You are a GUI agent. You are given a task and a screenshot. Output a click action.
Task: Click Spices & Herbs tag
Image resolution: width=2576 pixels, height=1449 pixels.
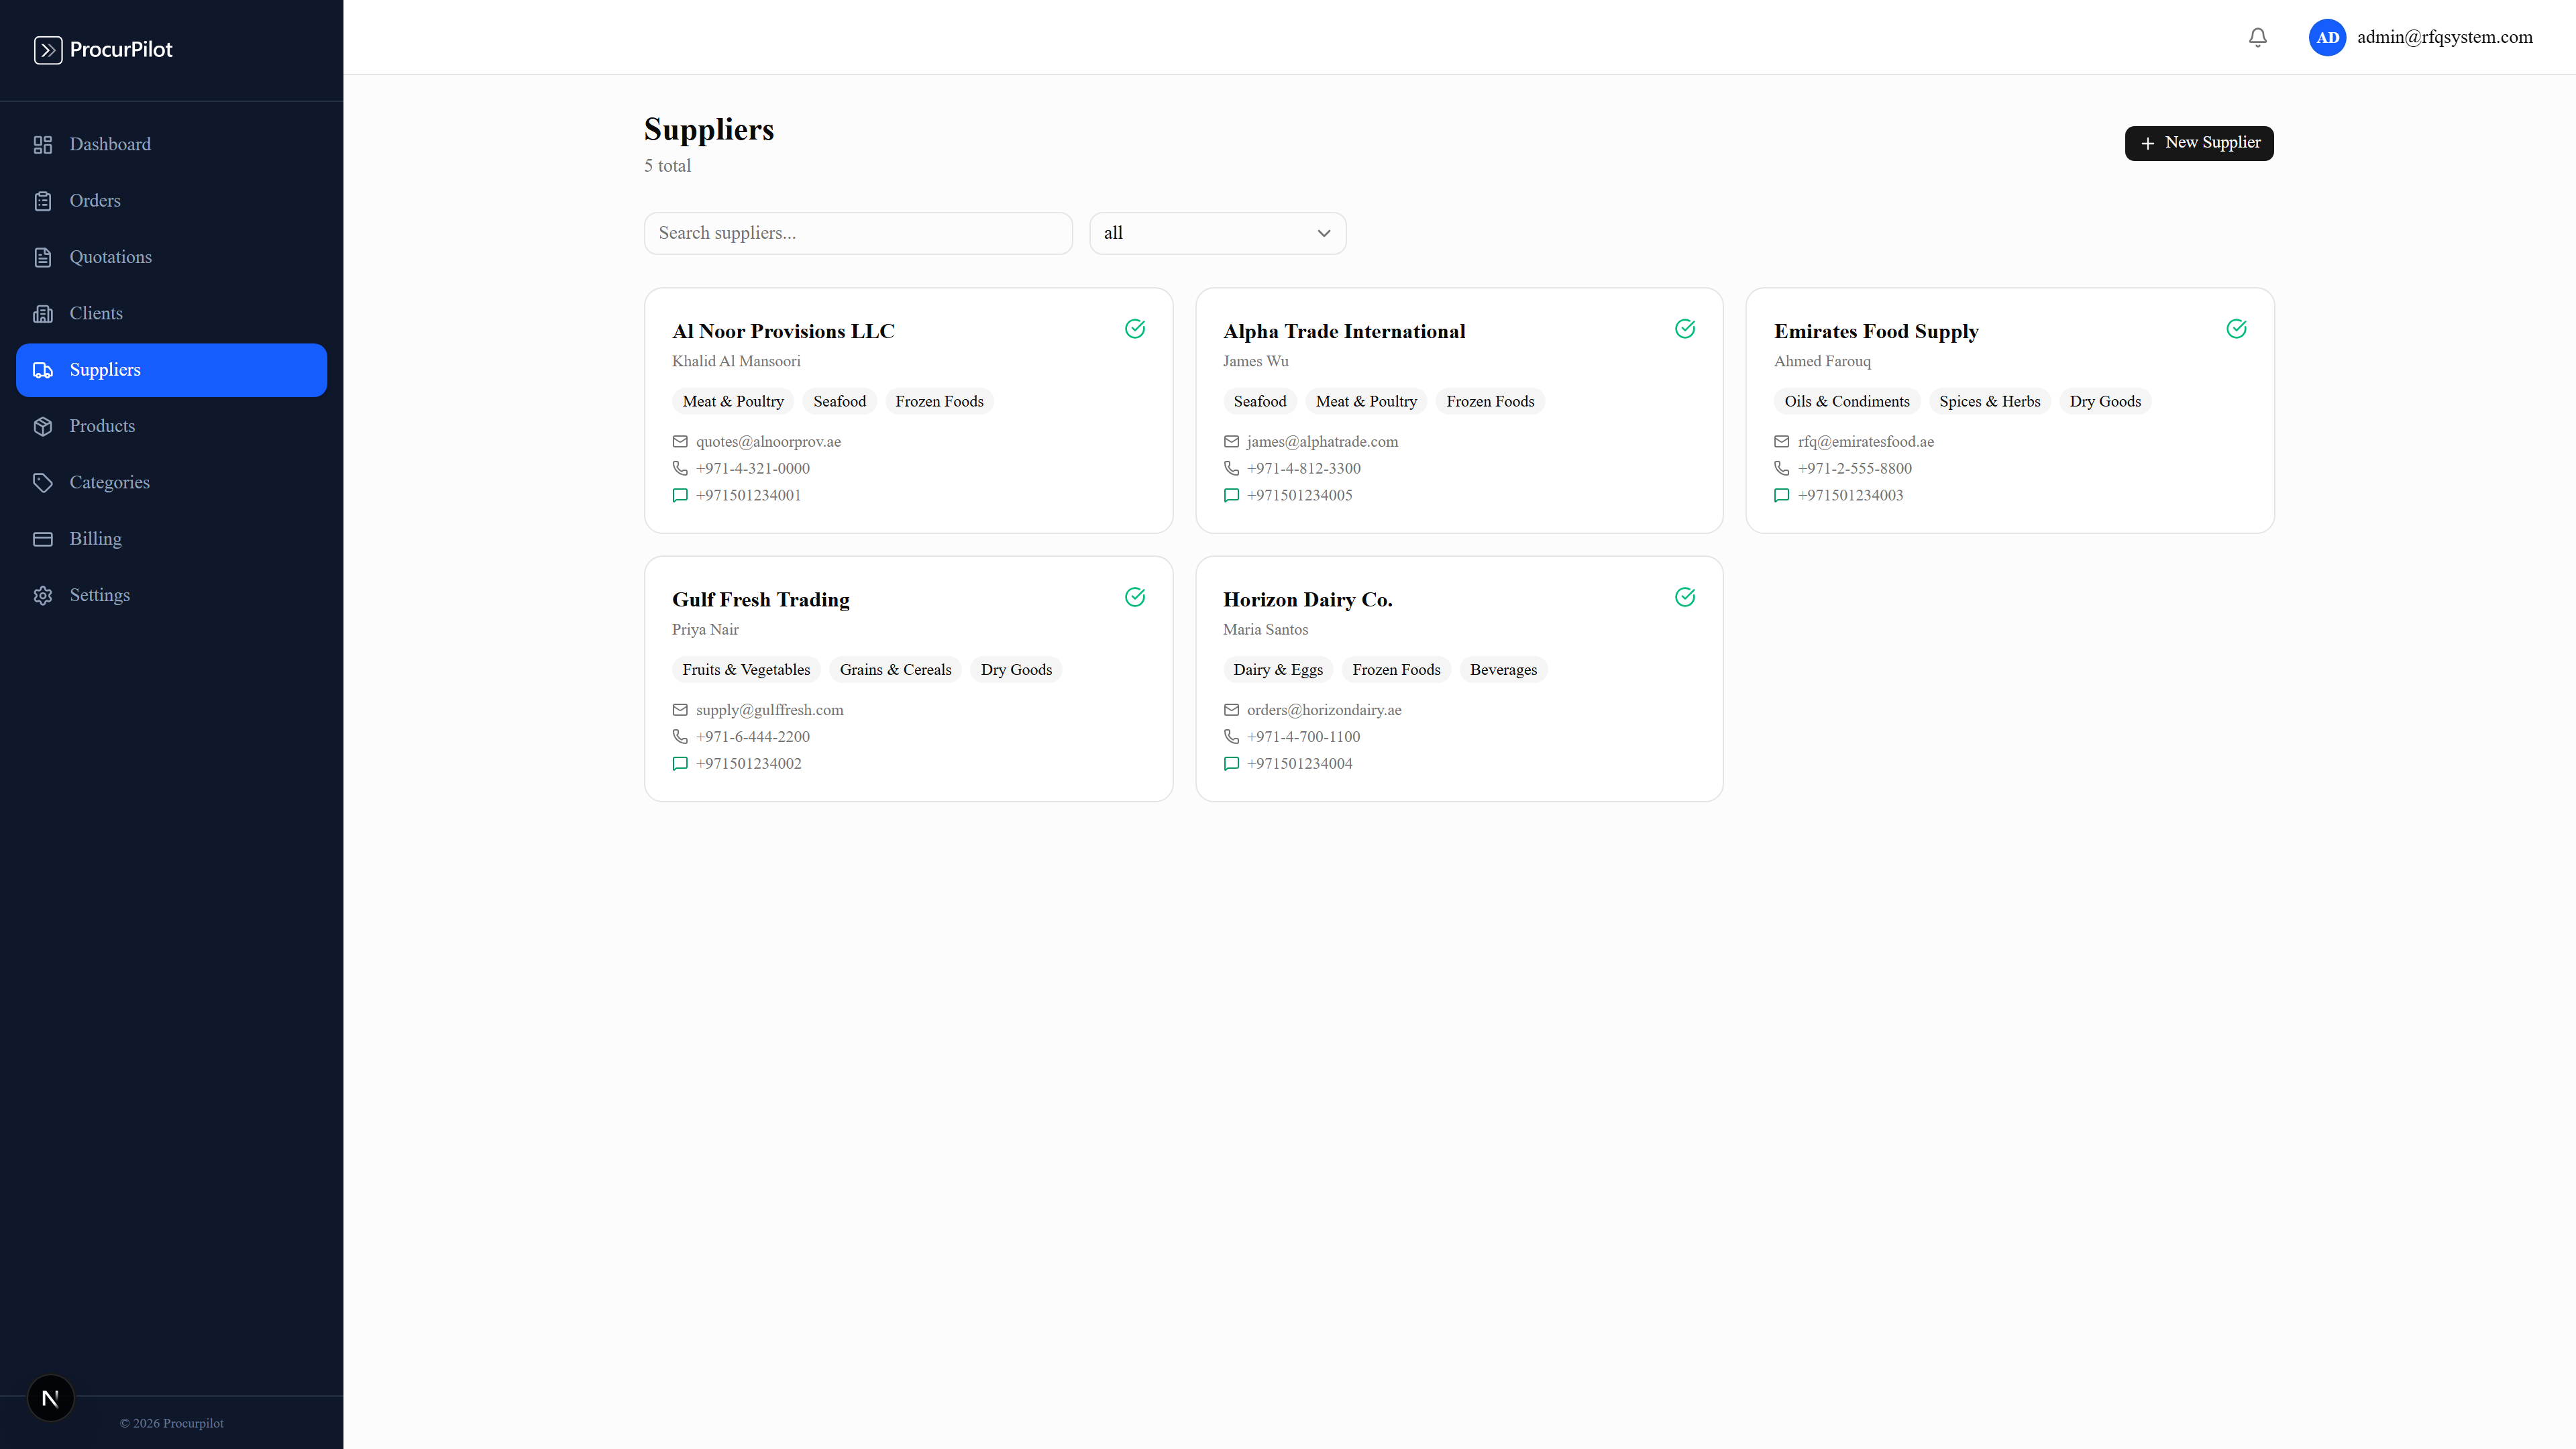[x=1989, y=402]
